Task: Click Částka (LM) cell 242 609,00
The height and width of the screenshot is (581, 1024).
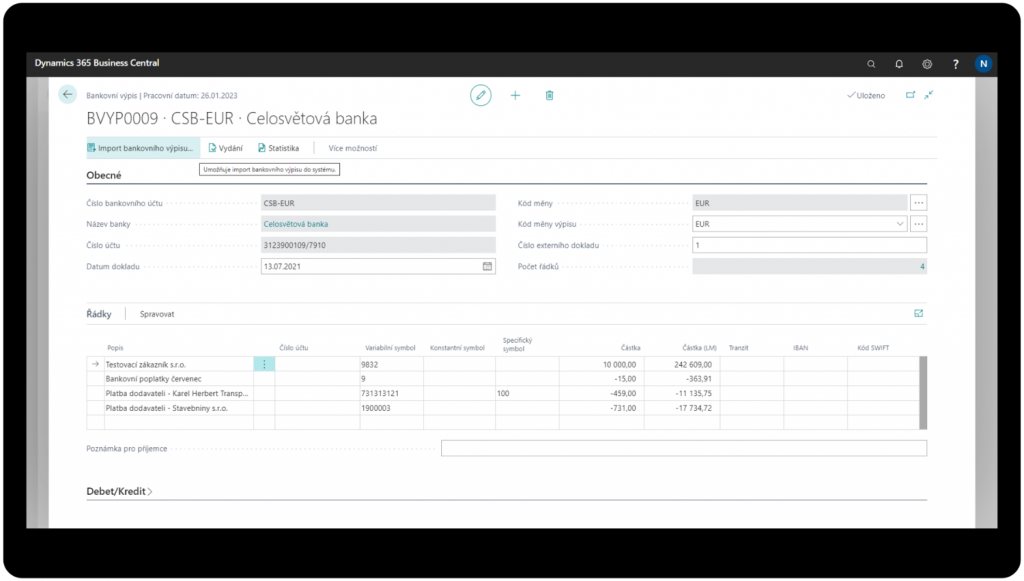Action: (x=682, y=364)
